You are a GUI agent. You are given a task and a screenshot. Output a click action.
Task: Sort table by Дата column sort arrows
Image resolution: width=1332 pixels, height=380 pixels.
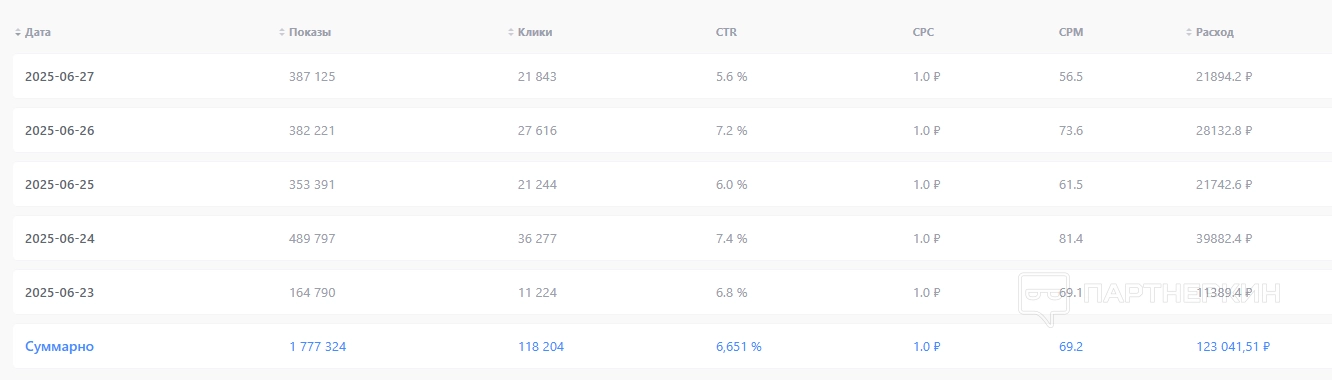pyautogui.click(x=18, y=32)
